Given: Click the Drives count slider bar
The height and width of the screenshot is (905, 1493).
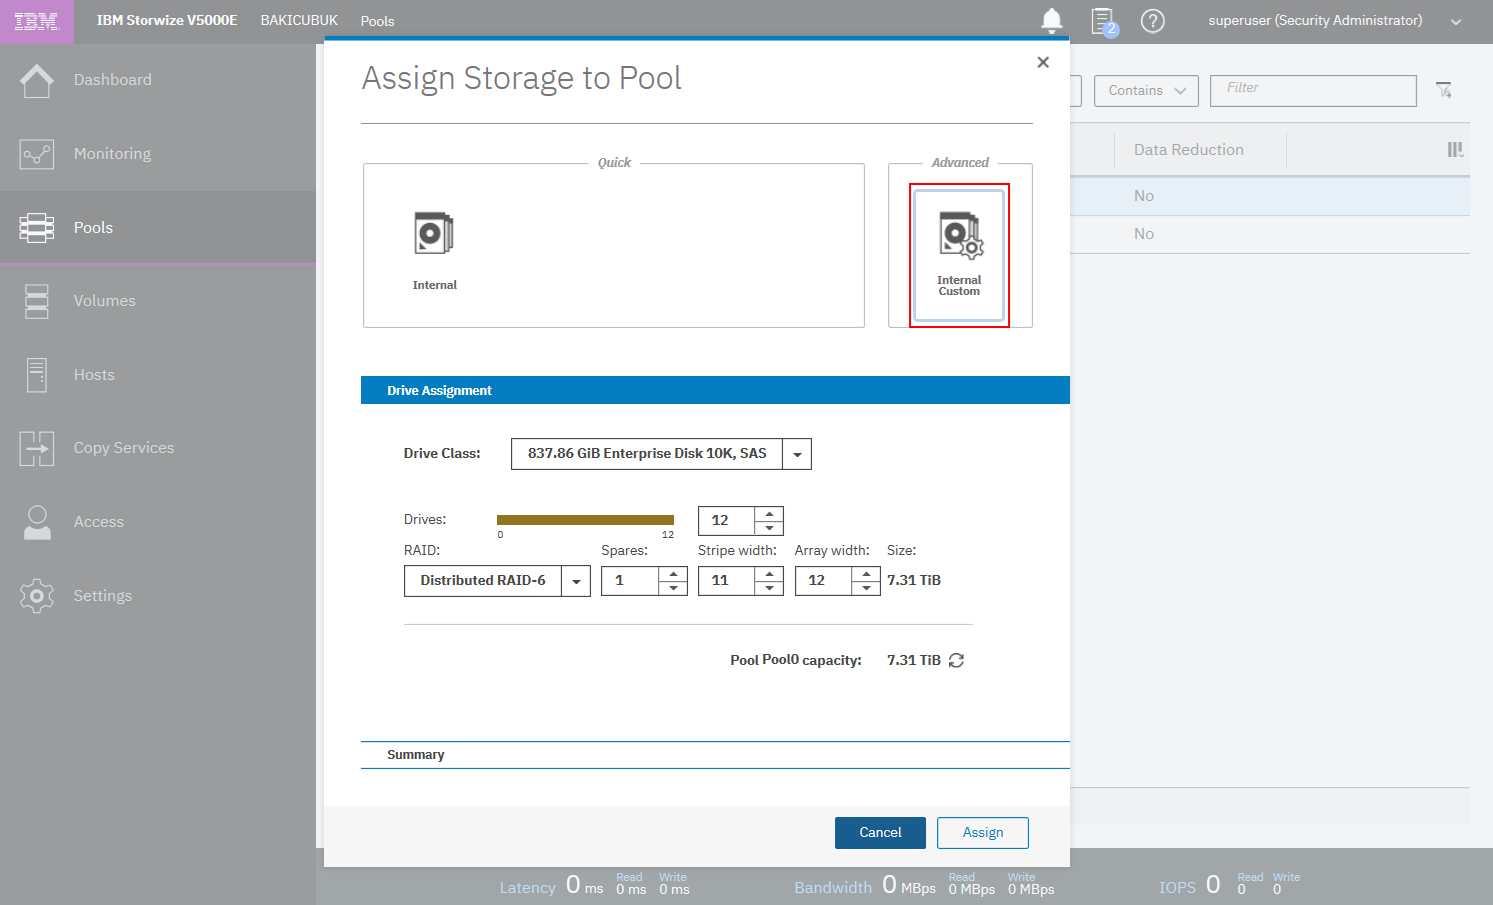Looking at the screenshot, I should point(585,520).
